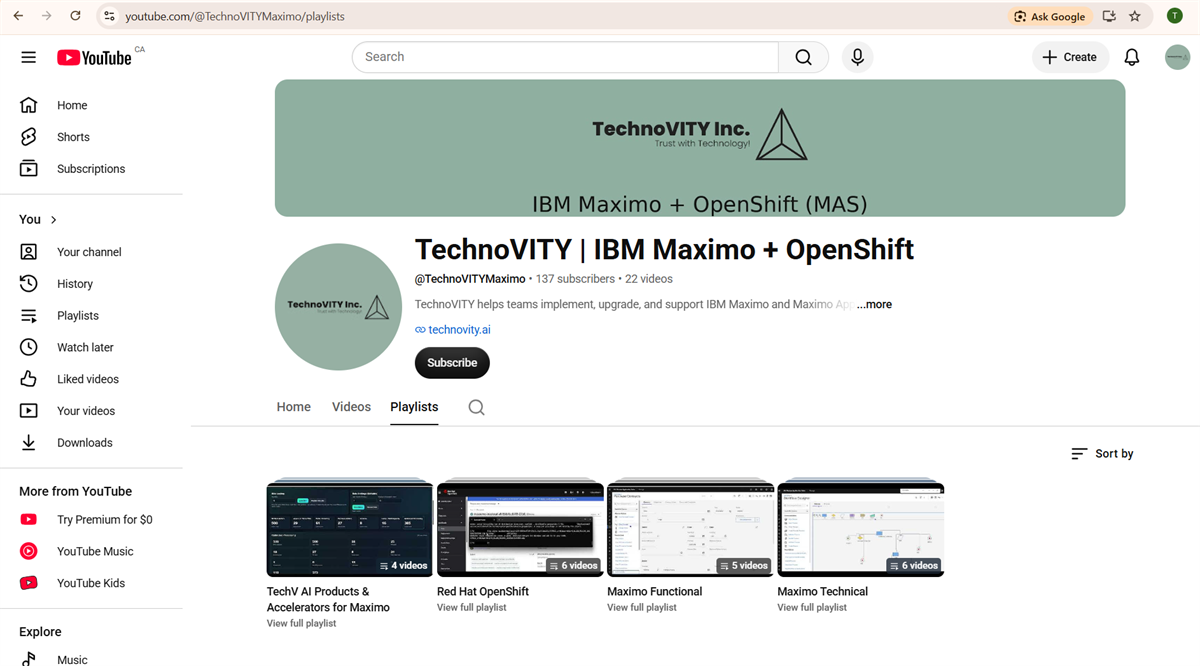The height and width of the screenshot is (666, 1200).
Task: Open the technovity.ai link
Action: coord(459,330)
